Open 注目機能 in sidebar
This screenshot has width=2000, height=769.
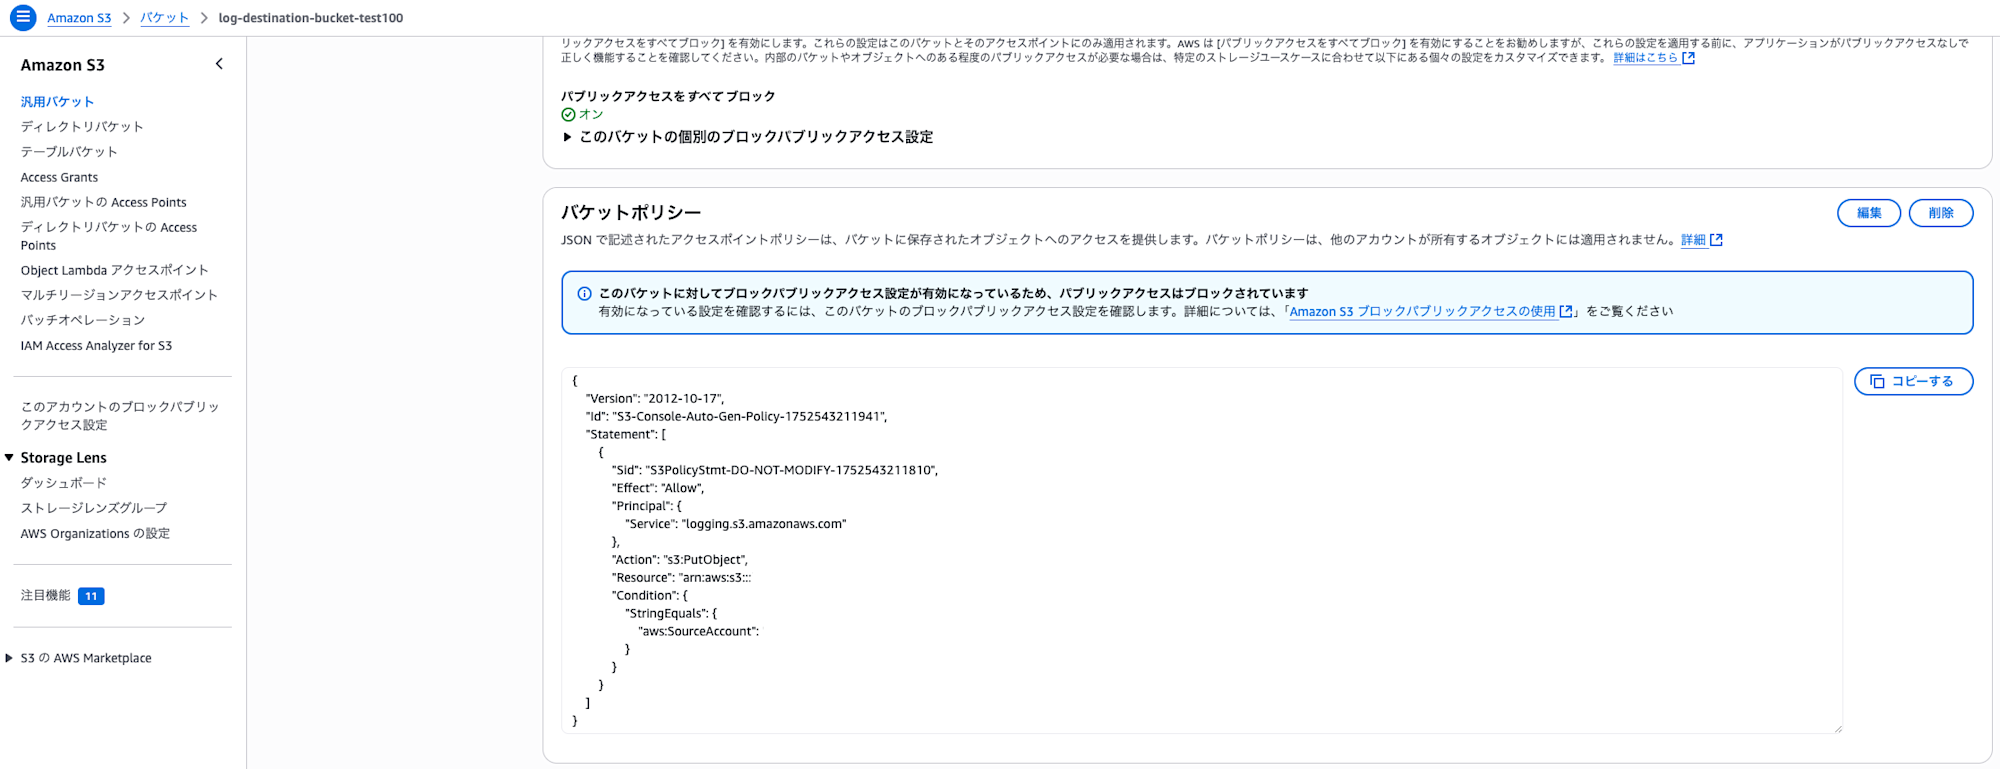(x=46, y=596)
